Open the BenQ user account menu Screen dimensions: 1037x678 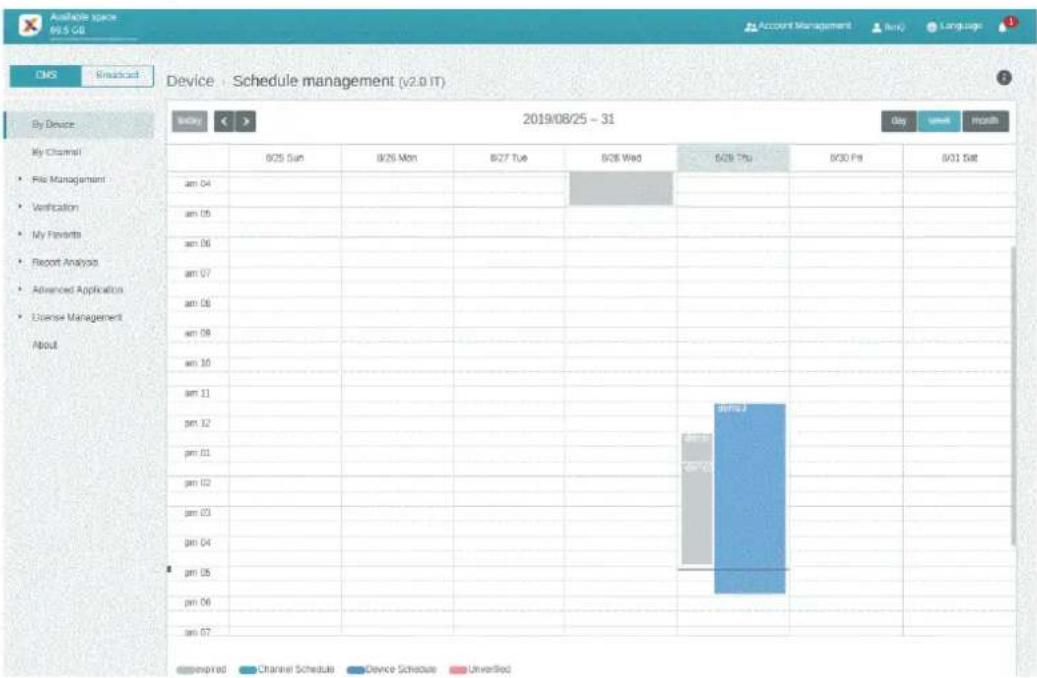click(888, 26)
